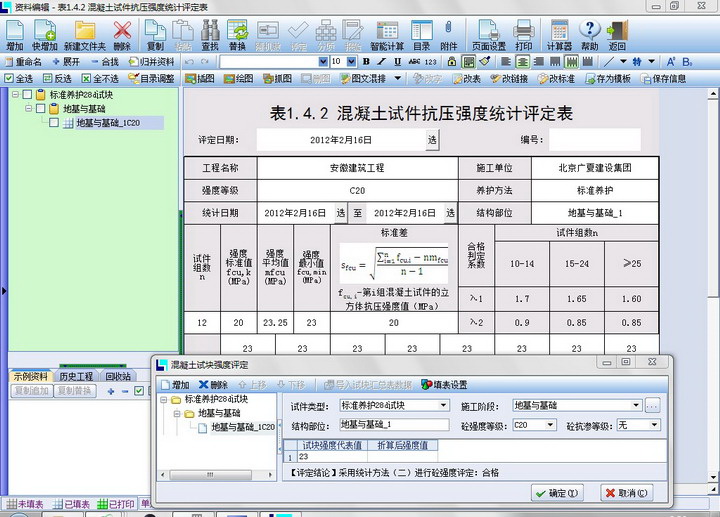Collapse 地基与基础 node in dialog tree
The image size is (720, 517).
pos(177,414)
